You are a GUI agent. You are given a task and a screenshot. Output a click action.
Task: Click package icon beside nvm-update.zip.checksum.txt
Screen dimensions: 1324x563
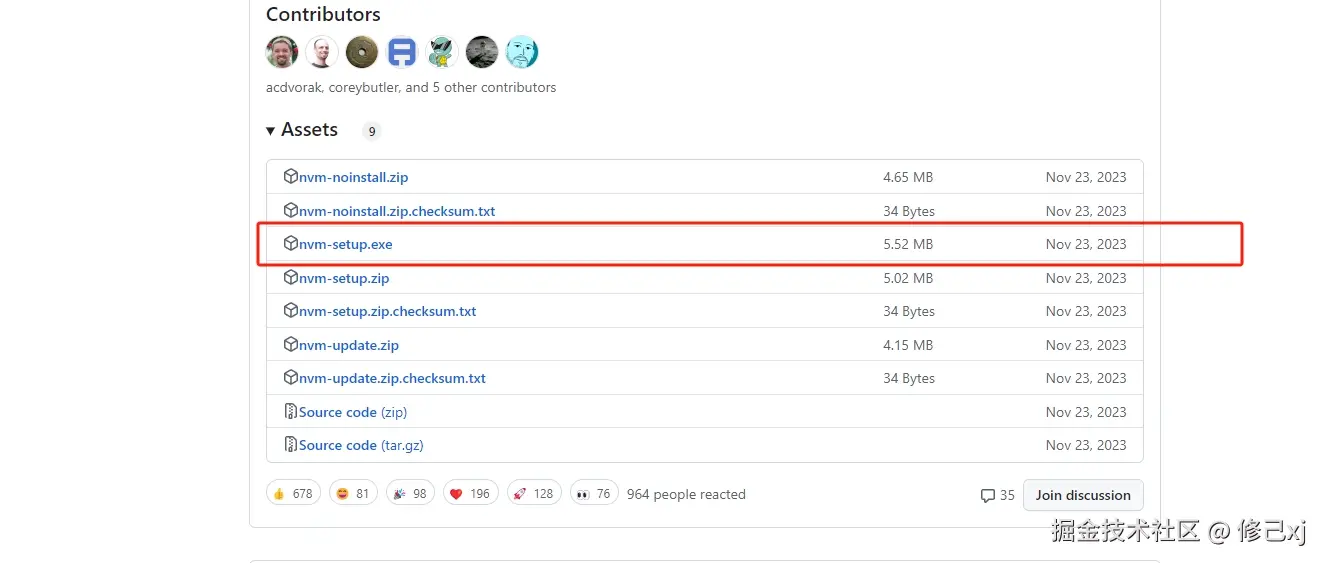[290, 377]
